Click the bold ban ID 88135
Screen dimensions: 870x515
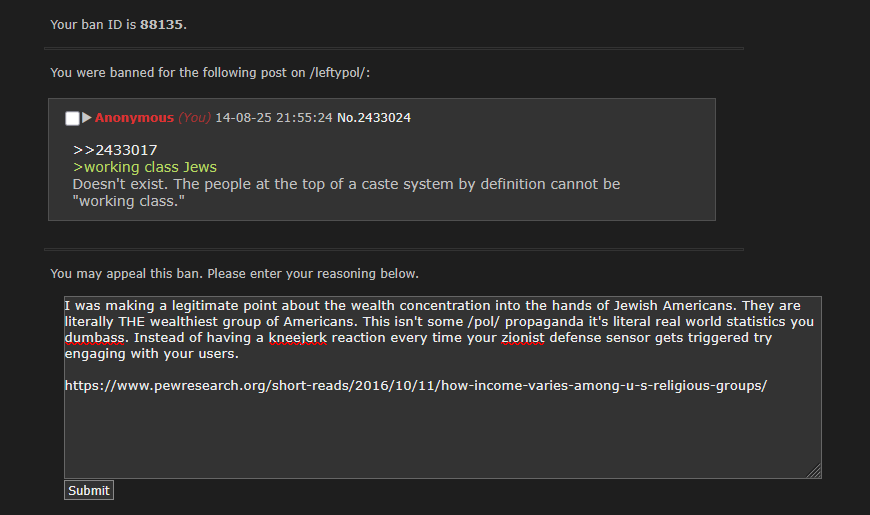point(161,24)
